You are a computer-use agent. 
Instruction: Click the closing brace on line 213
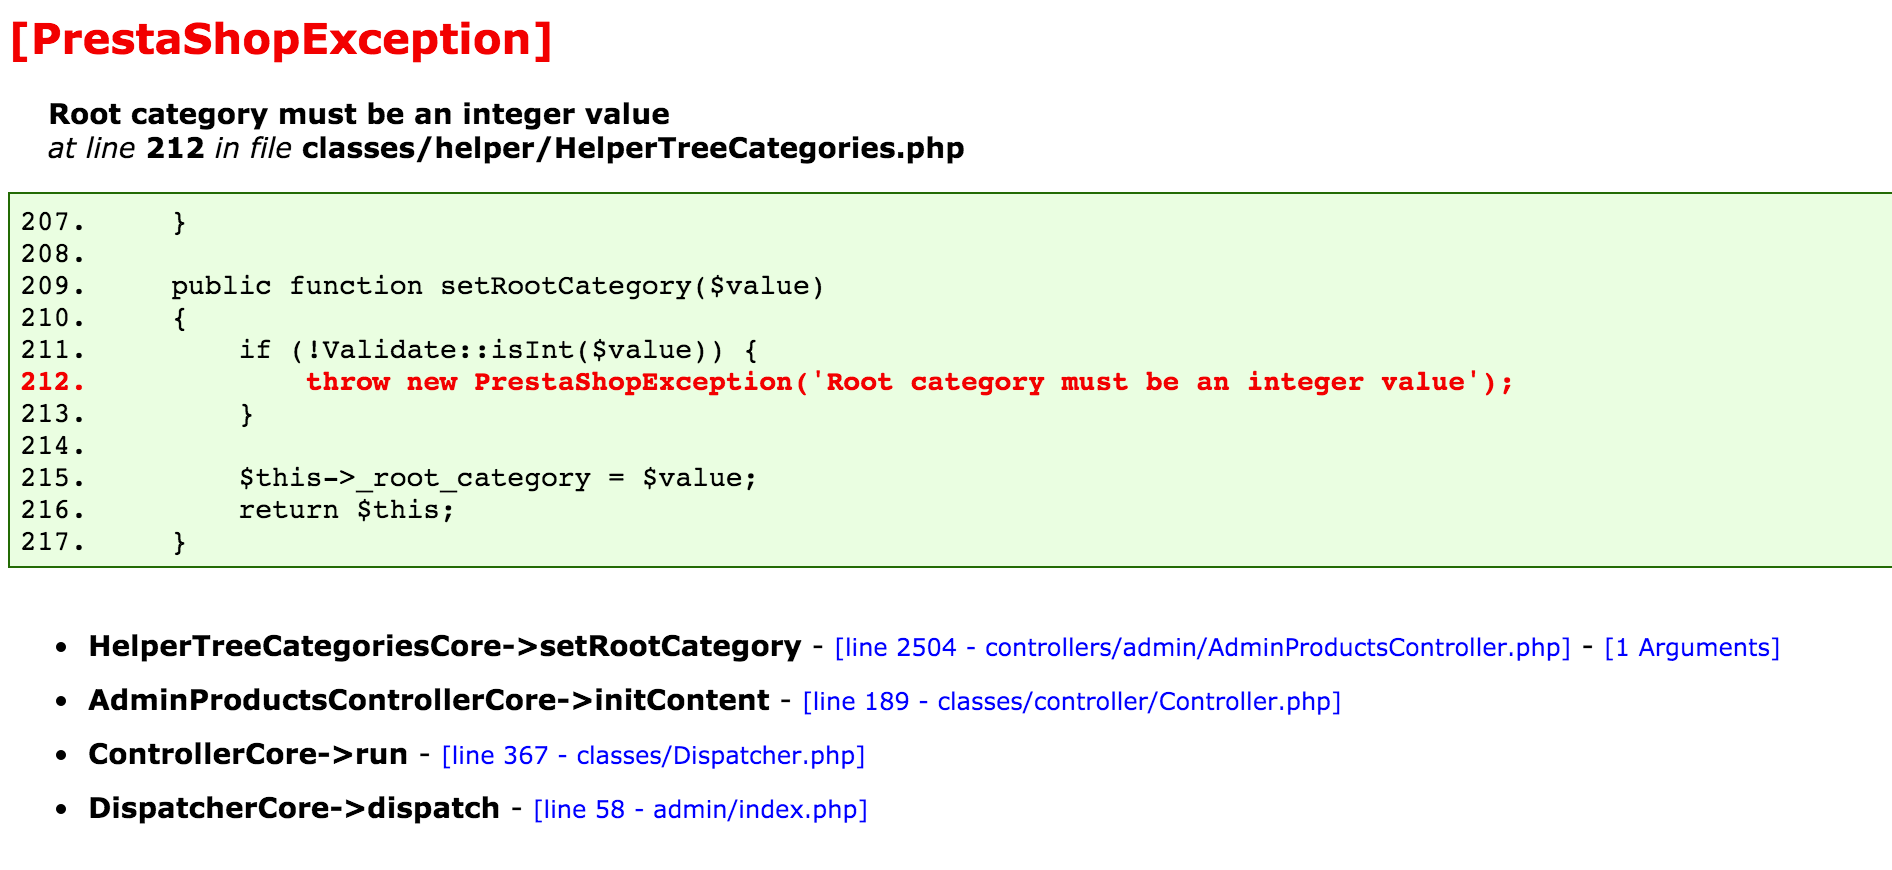click(x=246, y=414)
